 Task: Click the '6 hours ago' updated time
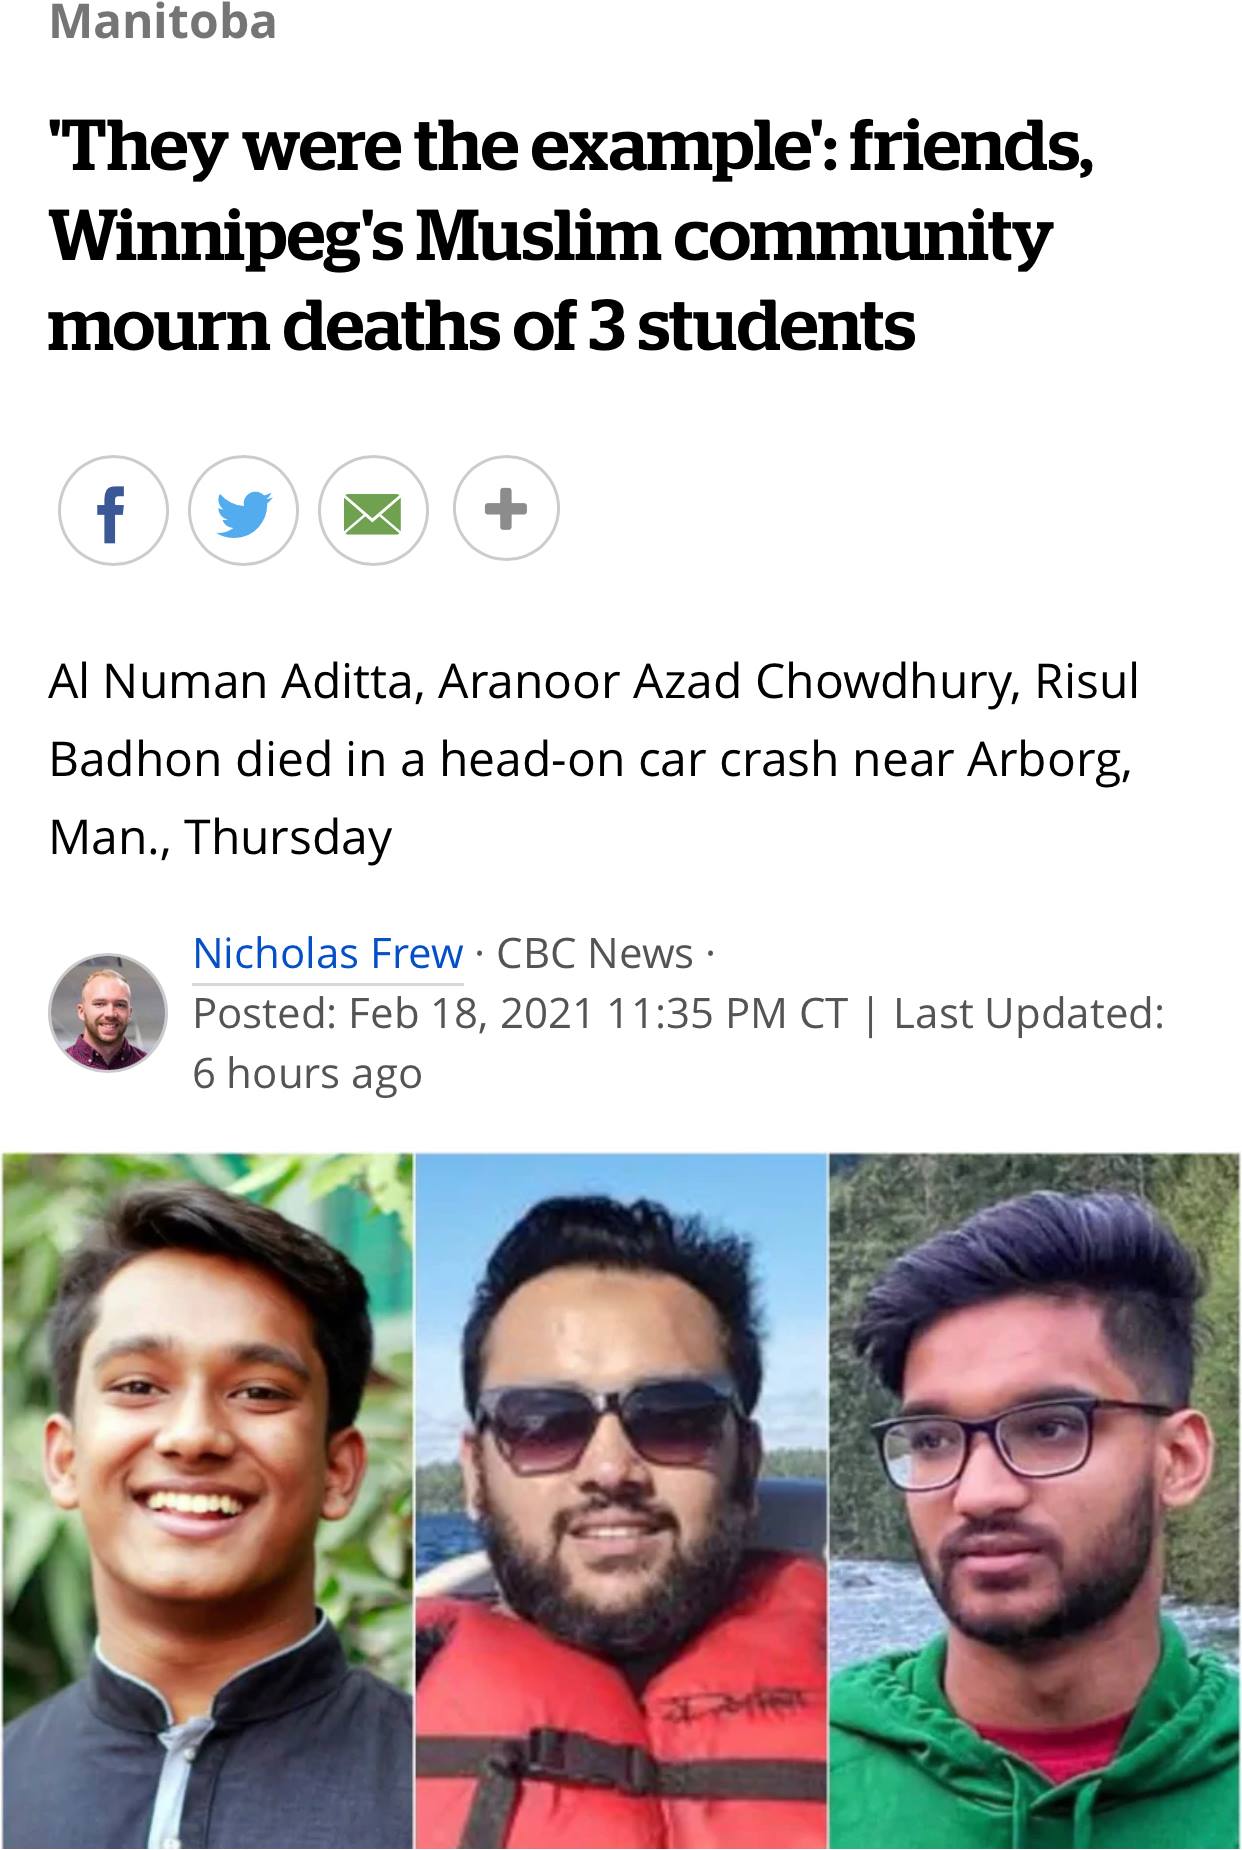click(308, 1073)
